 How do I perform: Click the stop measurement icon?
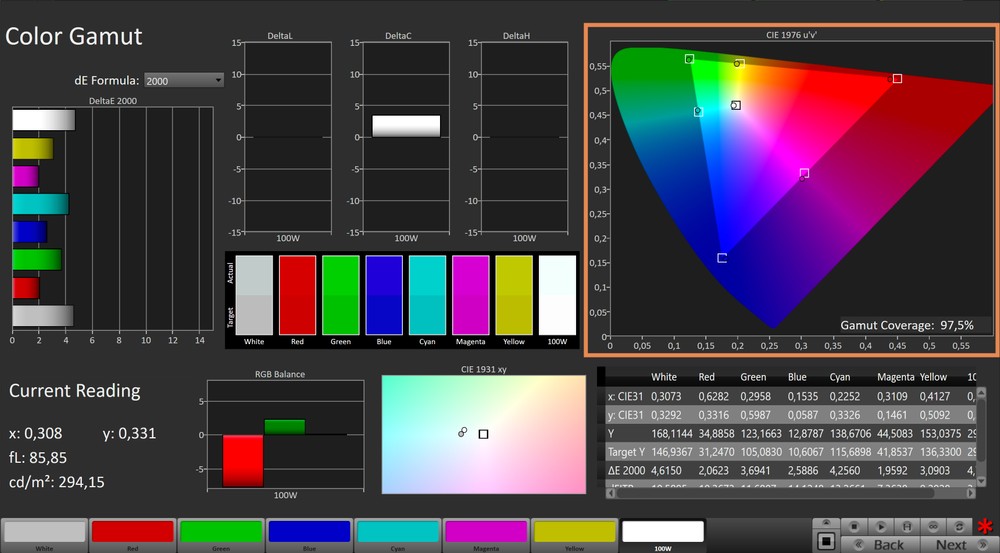(x=854, y=527)
